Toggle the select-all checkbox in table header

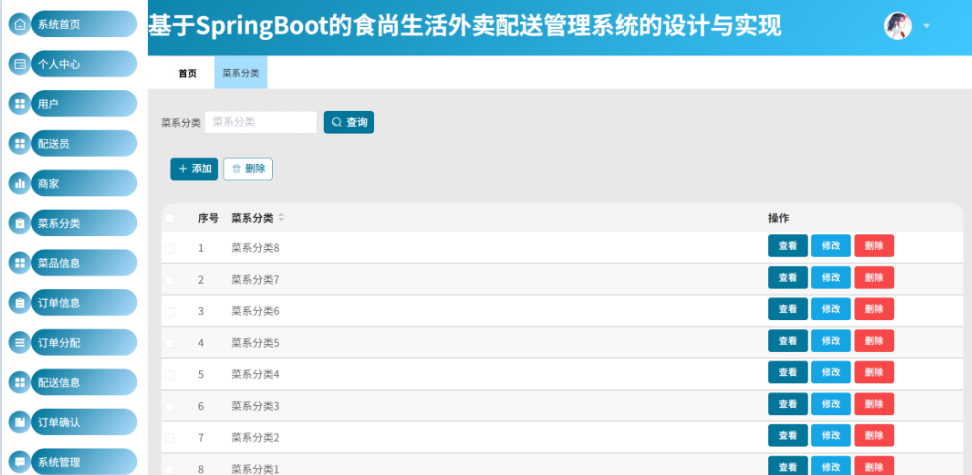169,218
